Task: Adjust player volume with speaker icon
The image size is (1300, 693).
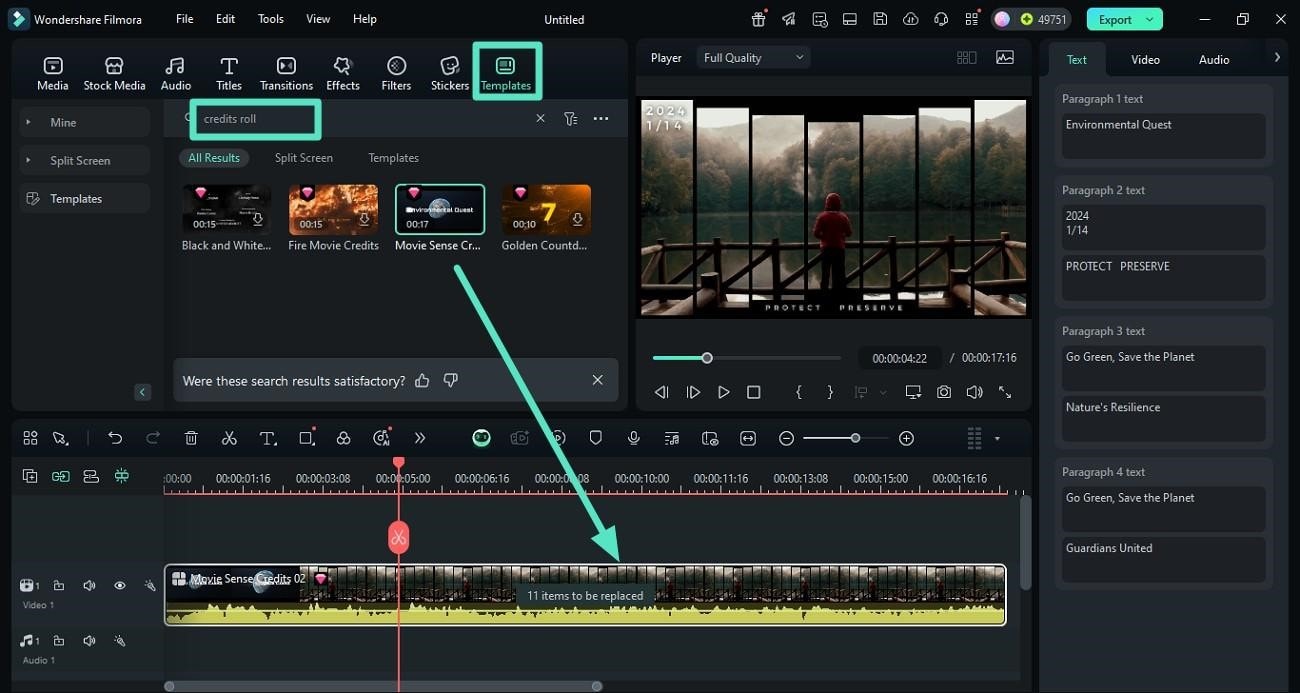Action: click(974, 393)
